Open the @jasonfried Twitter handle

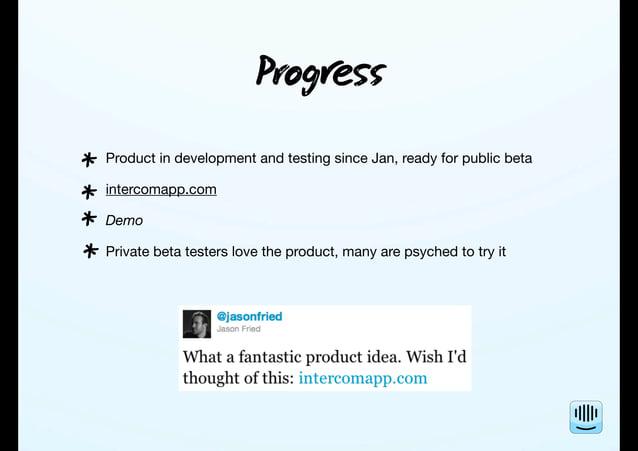click(x=249, y=316)
